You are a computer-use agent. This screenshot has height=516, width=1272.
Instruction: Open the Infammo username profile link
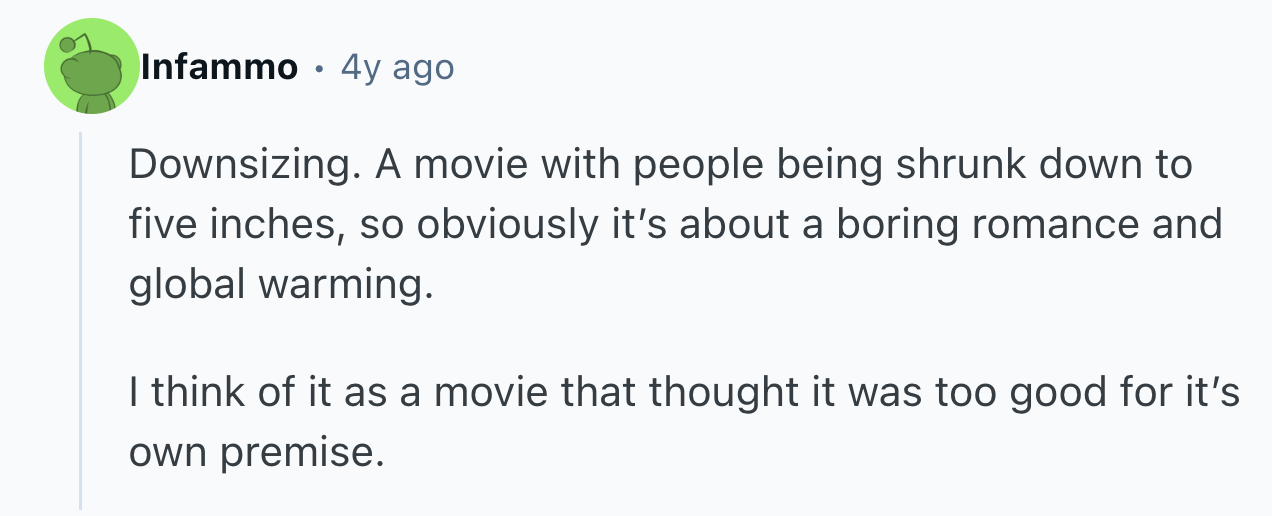point(219,67)
